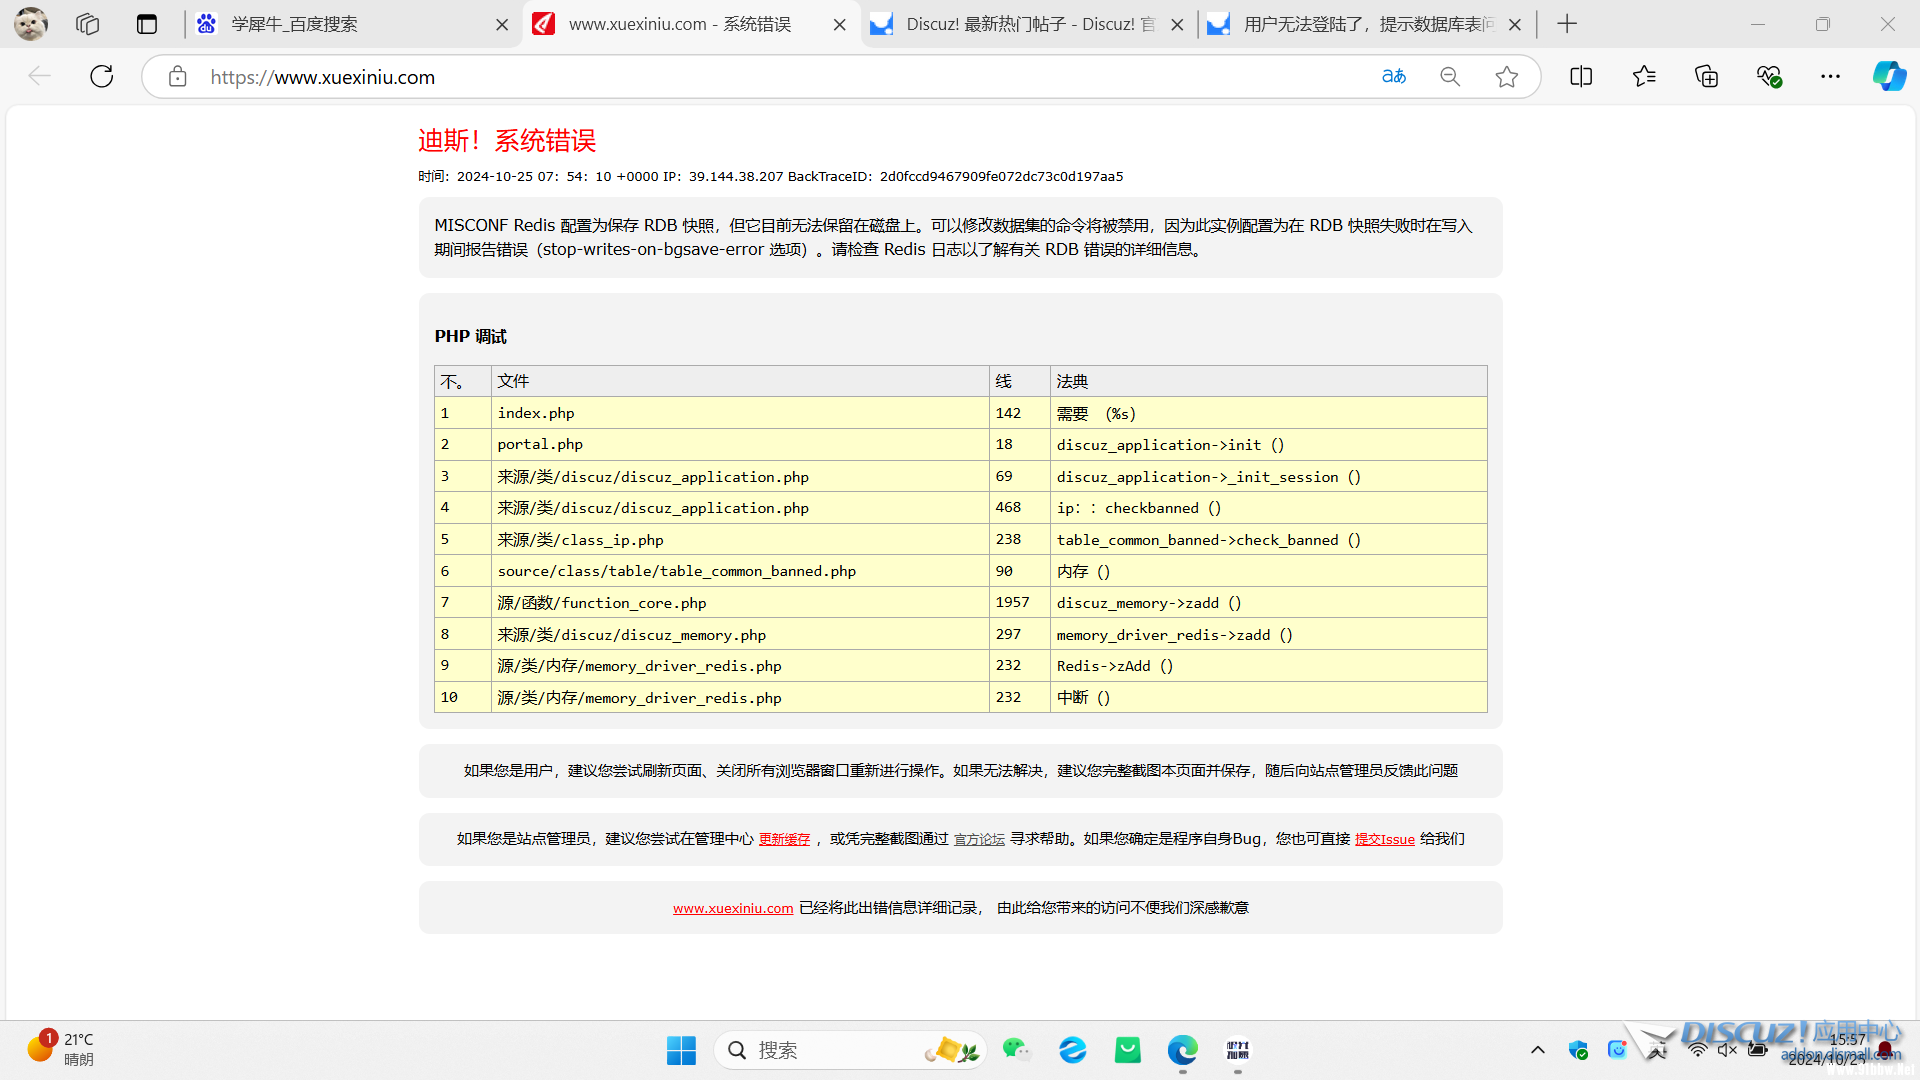1920x1080 pixels.
Task: Launch Copilot from the sidebar icon
Action: click(1889, 77)
